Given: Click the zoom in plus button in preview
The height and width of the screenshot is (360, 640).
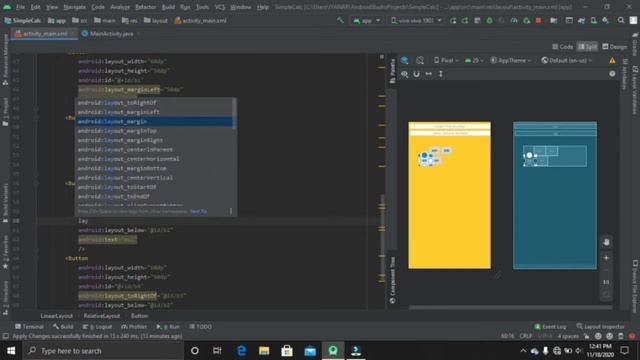Looking at the screenshot, I should tap(606, 258).
